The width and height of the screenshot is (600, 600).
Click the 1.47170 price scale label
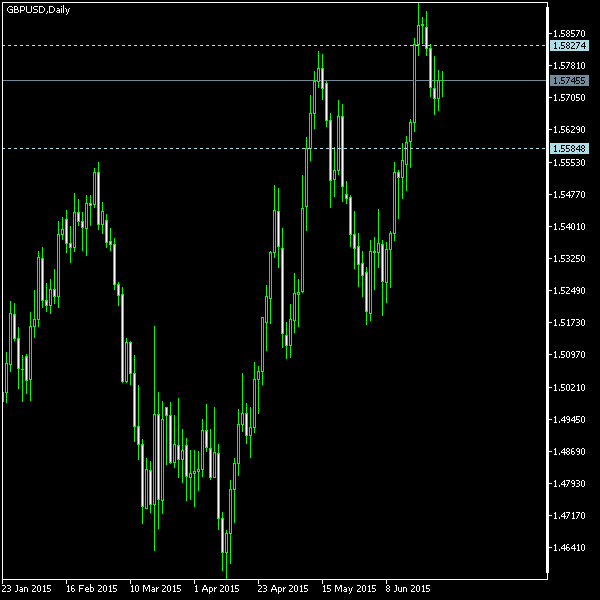point(569,516)
